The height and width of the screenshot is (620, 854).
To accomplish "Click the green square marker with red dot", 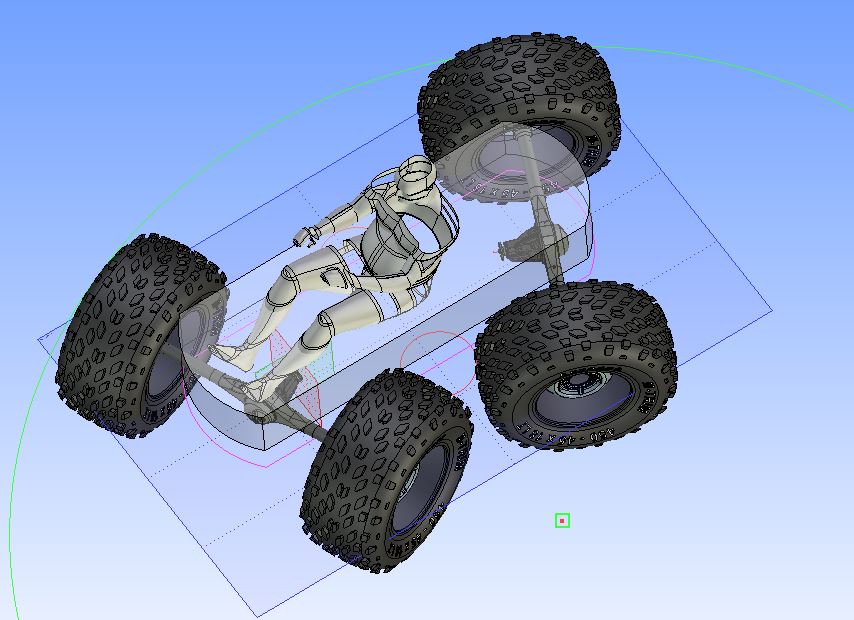I will [562, 520].
